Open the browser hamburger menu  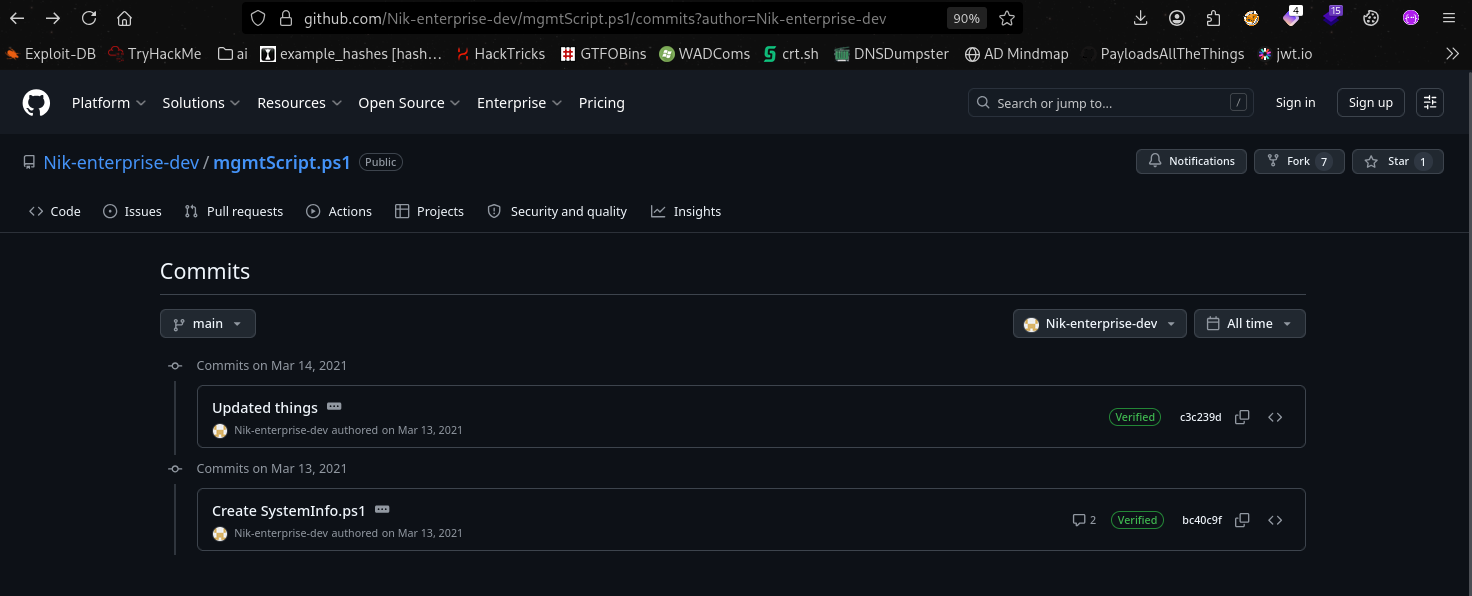[1447, 18]
